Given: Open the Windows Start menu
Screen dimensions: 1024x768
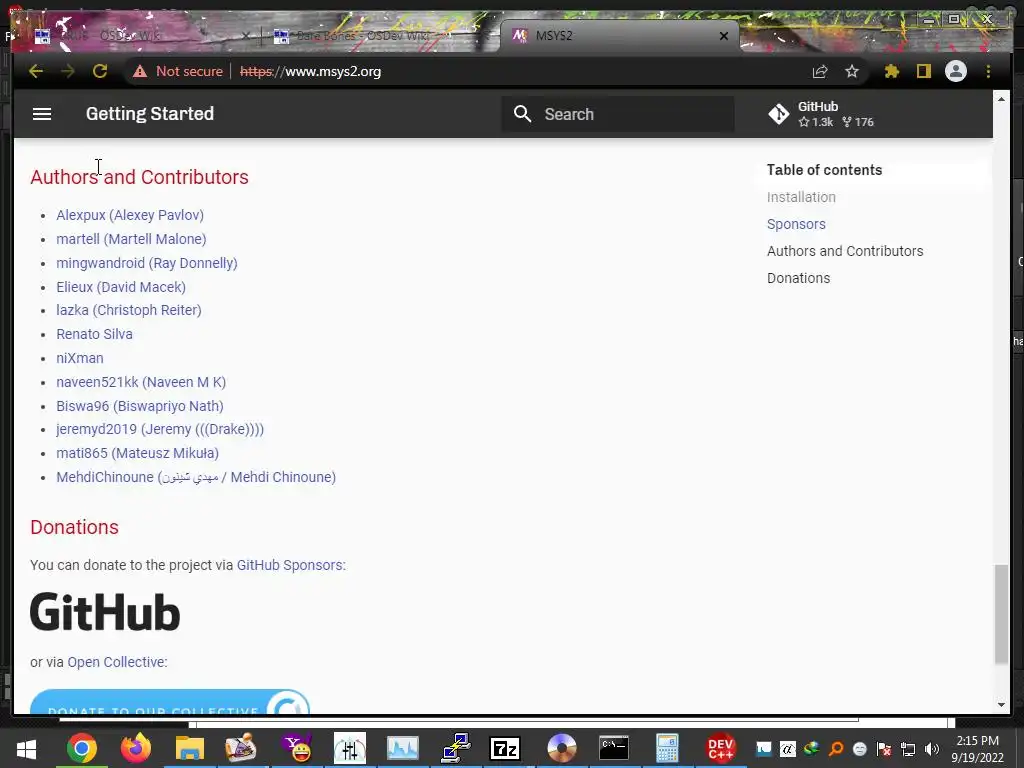Looking at the screenshot, I should pyautogui.click(x=26, y=748).
